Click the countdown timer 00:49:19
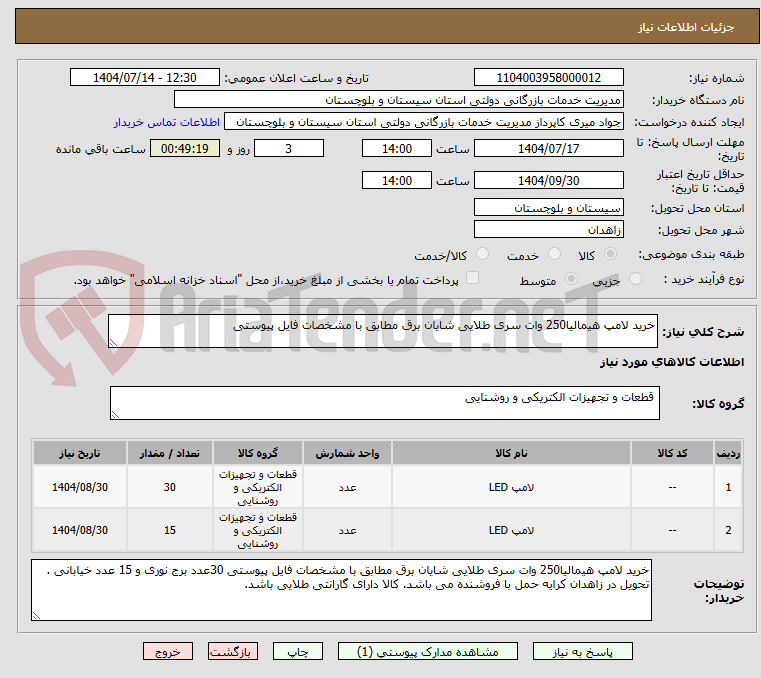 (185, 149)
